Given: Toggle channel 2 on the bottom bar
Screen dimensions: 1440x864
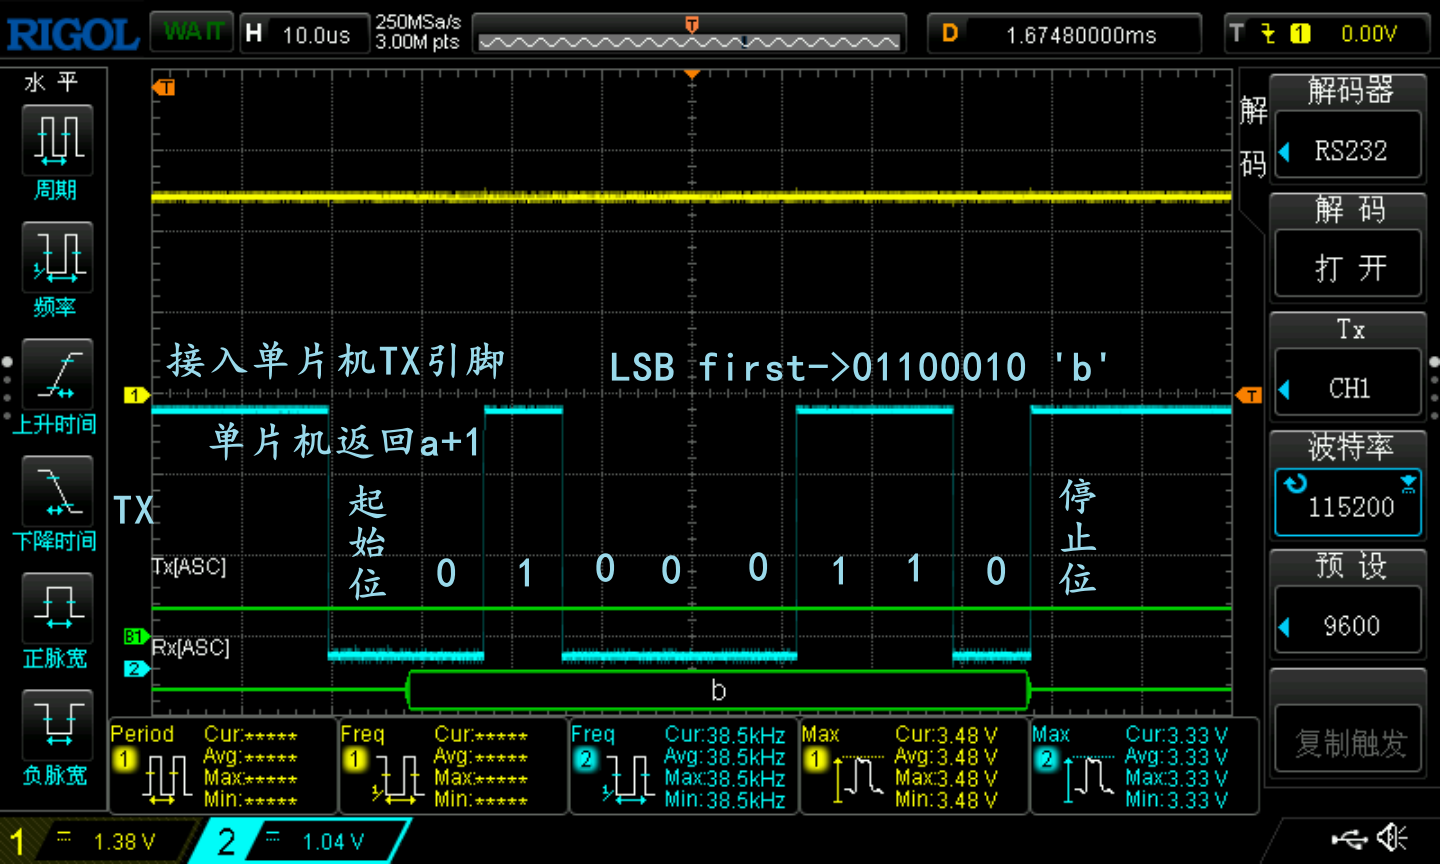Looking at the screenshot, I should (303, 841).
